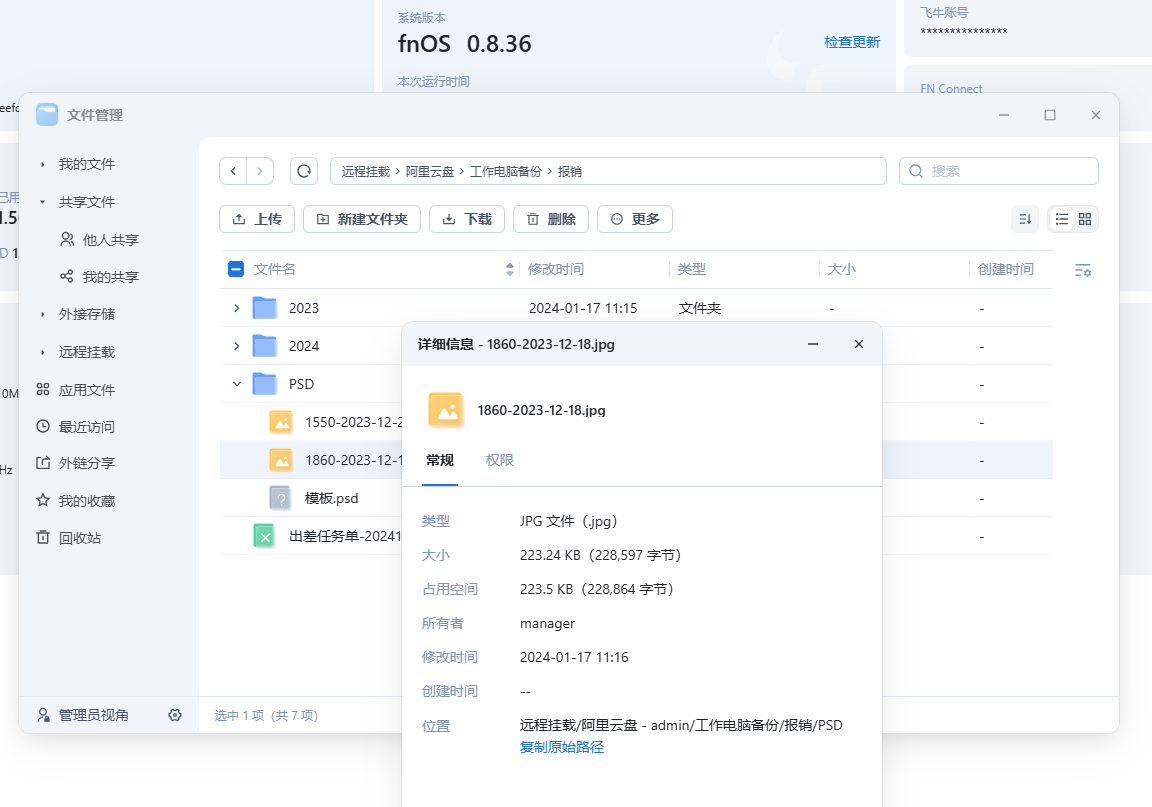Select the 模板.psd file name
The image size is (1152, 807).
coord(331,498)
